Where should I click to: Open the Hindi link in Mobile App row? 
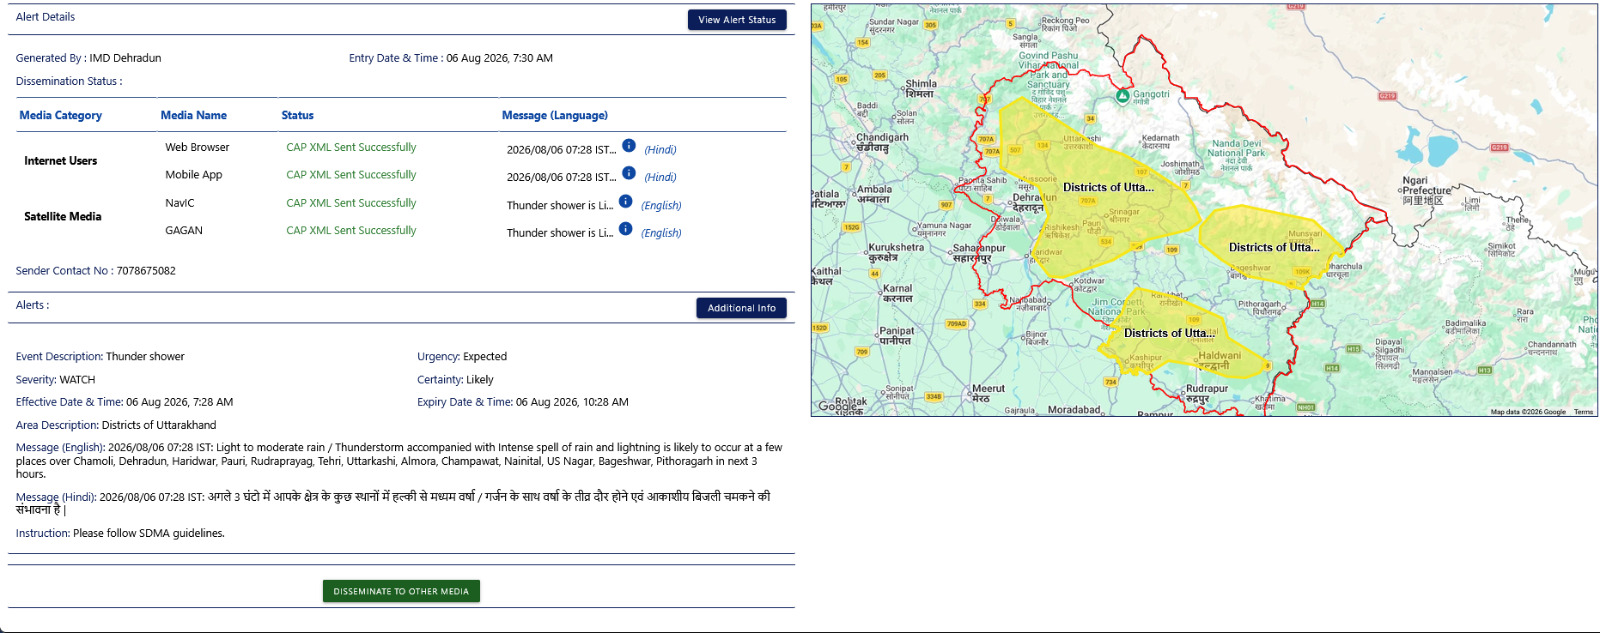(x=660, y=177)
